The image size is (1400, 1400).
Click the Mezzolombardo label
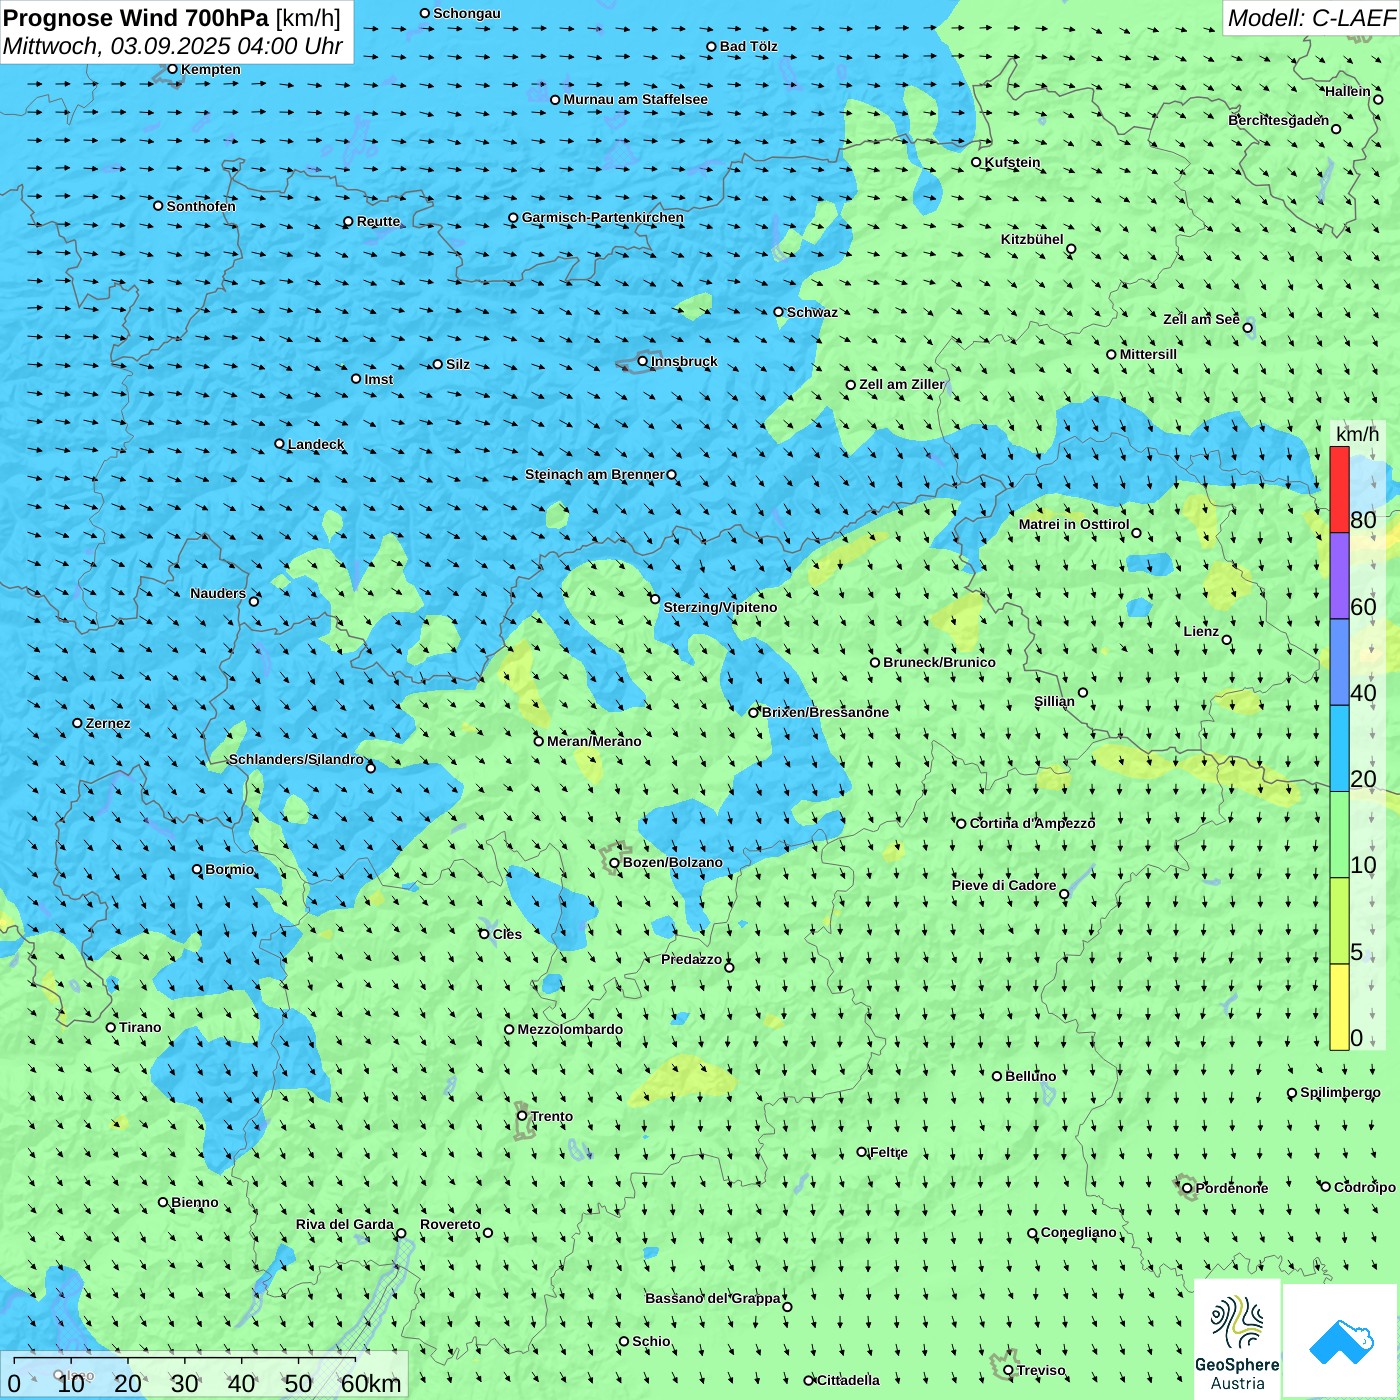[570, 1029]
